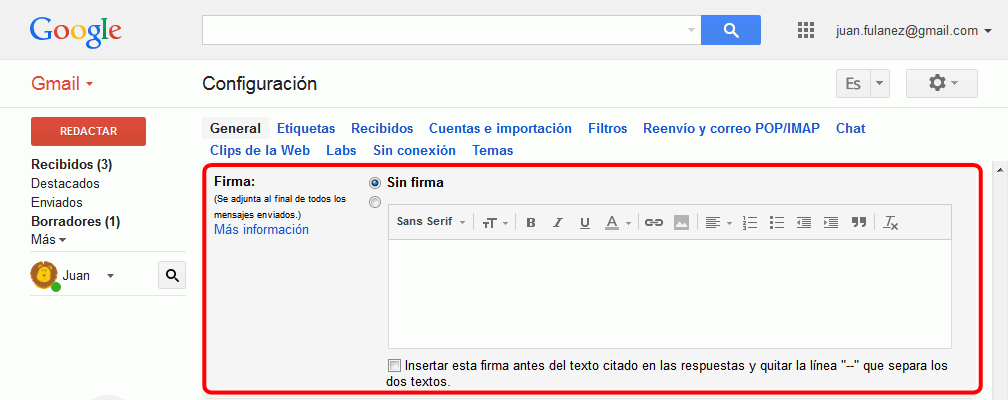Open the Temas tab
Image resolution: width=1008 pixels, height=400 pixels.
[492, 150]
